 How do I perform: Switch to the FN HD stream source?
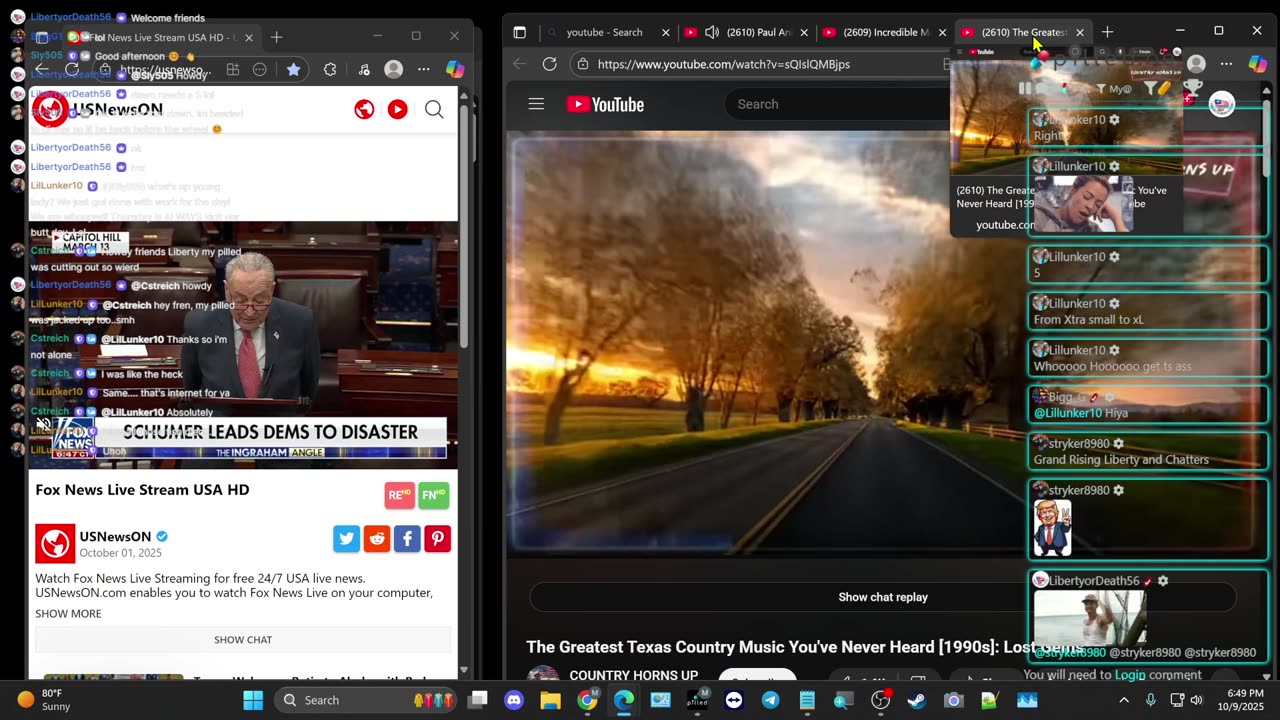click(x=434, y=495)
